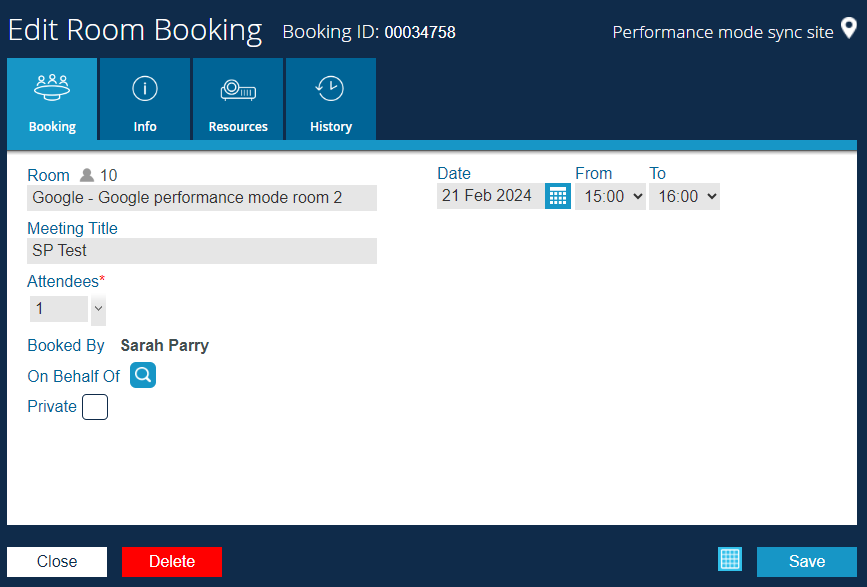867x587 pixels.
Task: Switch to the Info tab
Action: 145,99
